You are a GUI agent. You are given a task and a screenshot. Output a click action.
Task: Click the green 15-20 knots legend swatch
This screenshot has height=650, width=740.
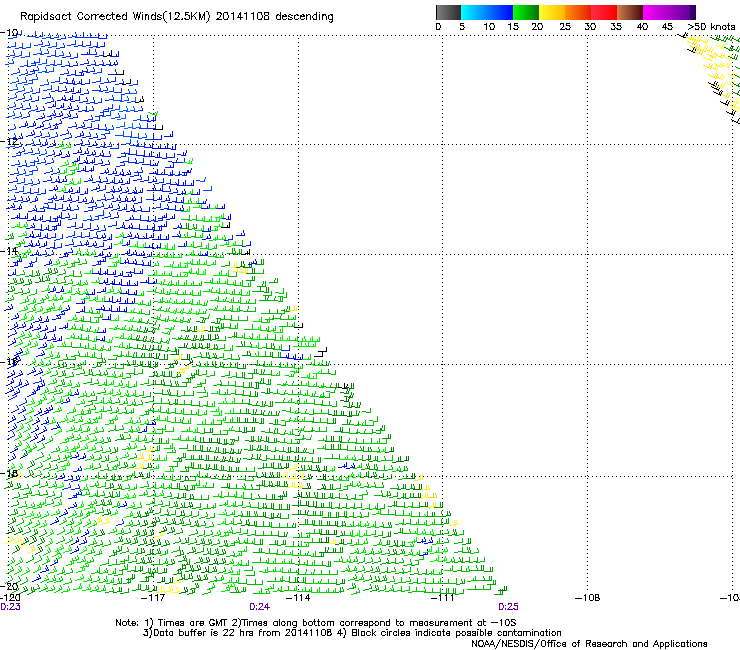(526, 12)
